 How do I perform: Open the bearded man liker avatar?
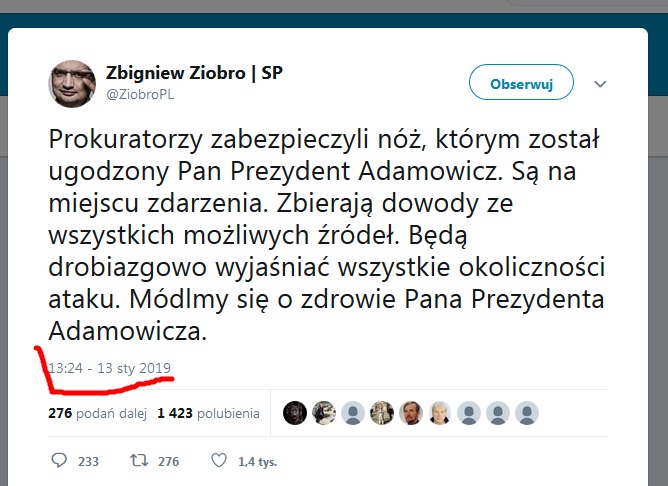(411, 413)
